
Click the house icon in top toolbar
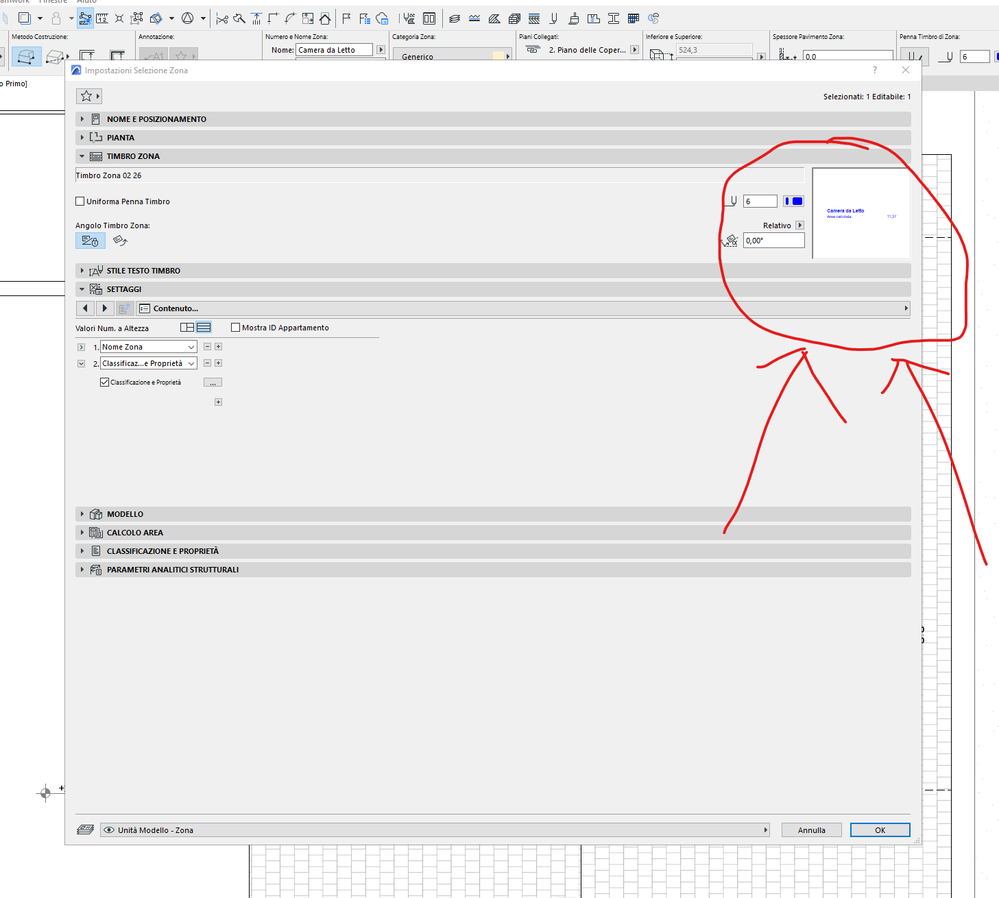(325, 18)
